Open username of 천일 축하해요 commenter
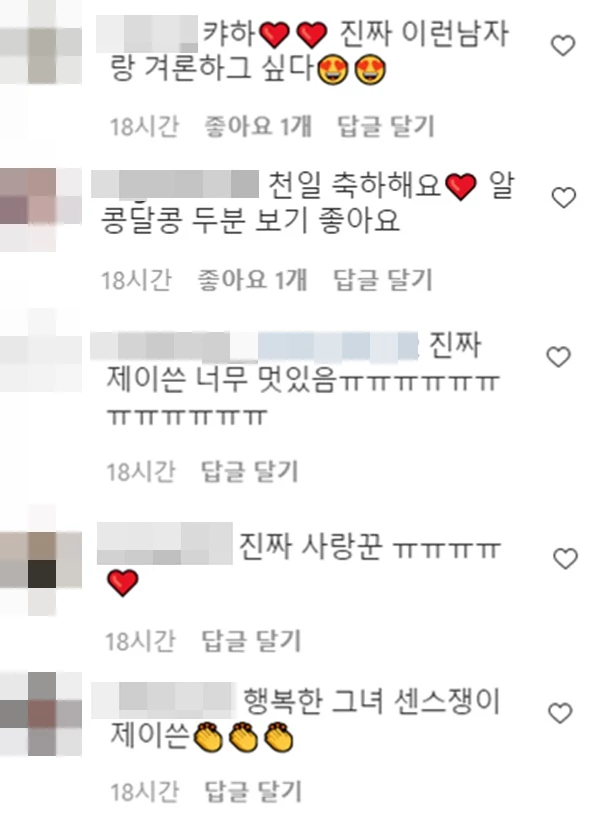Screen dimensions: 600x824 (x=175, y=184)
